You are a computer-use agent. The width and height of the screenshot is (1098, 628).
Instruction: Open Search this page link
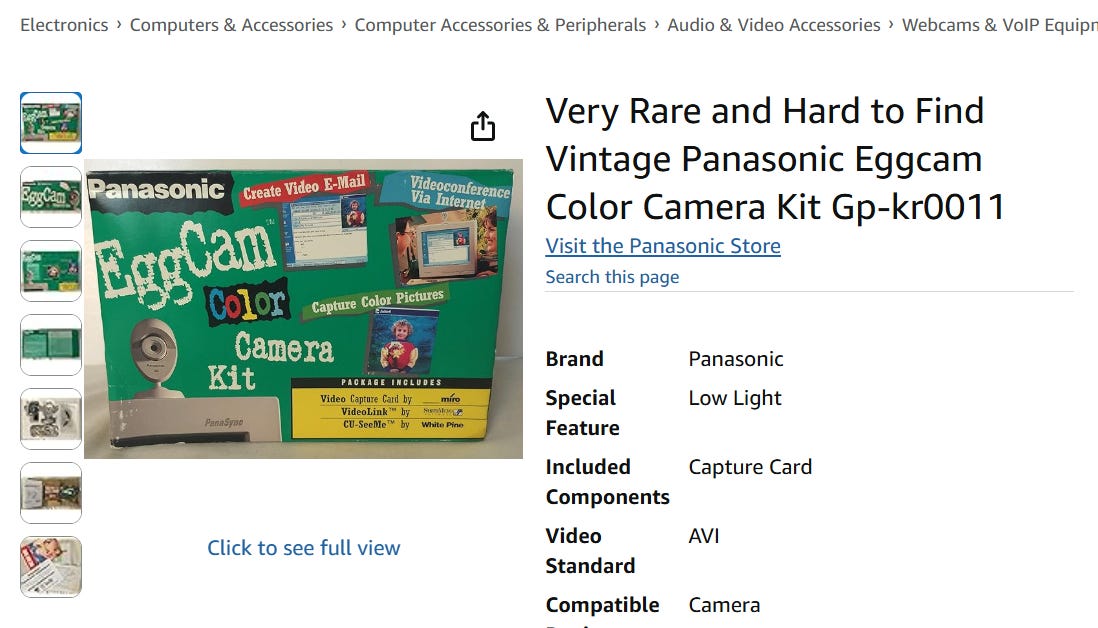pos(612,277)
